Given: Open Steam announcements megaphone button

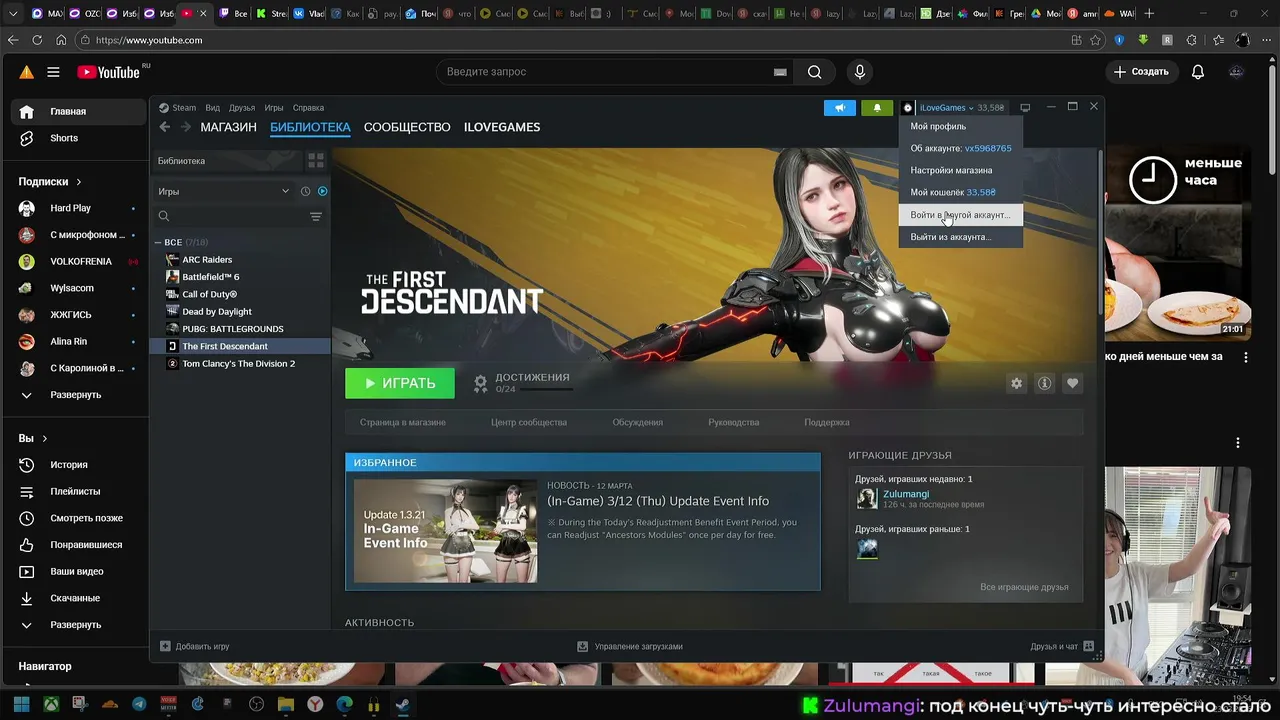Looking at the screenshot, I should [x=840, y=108].
